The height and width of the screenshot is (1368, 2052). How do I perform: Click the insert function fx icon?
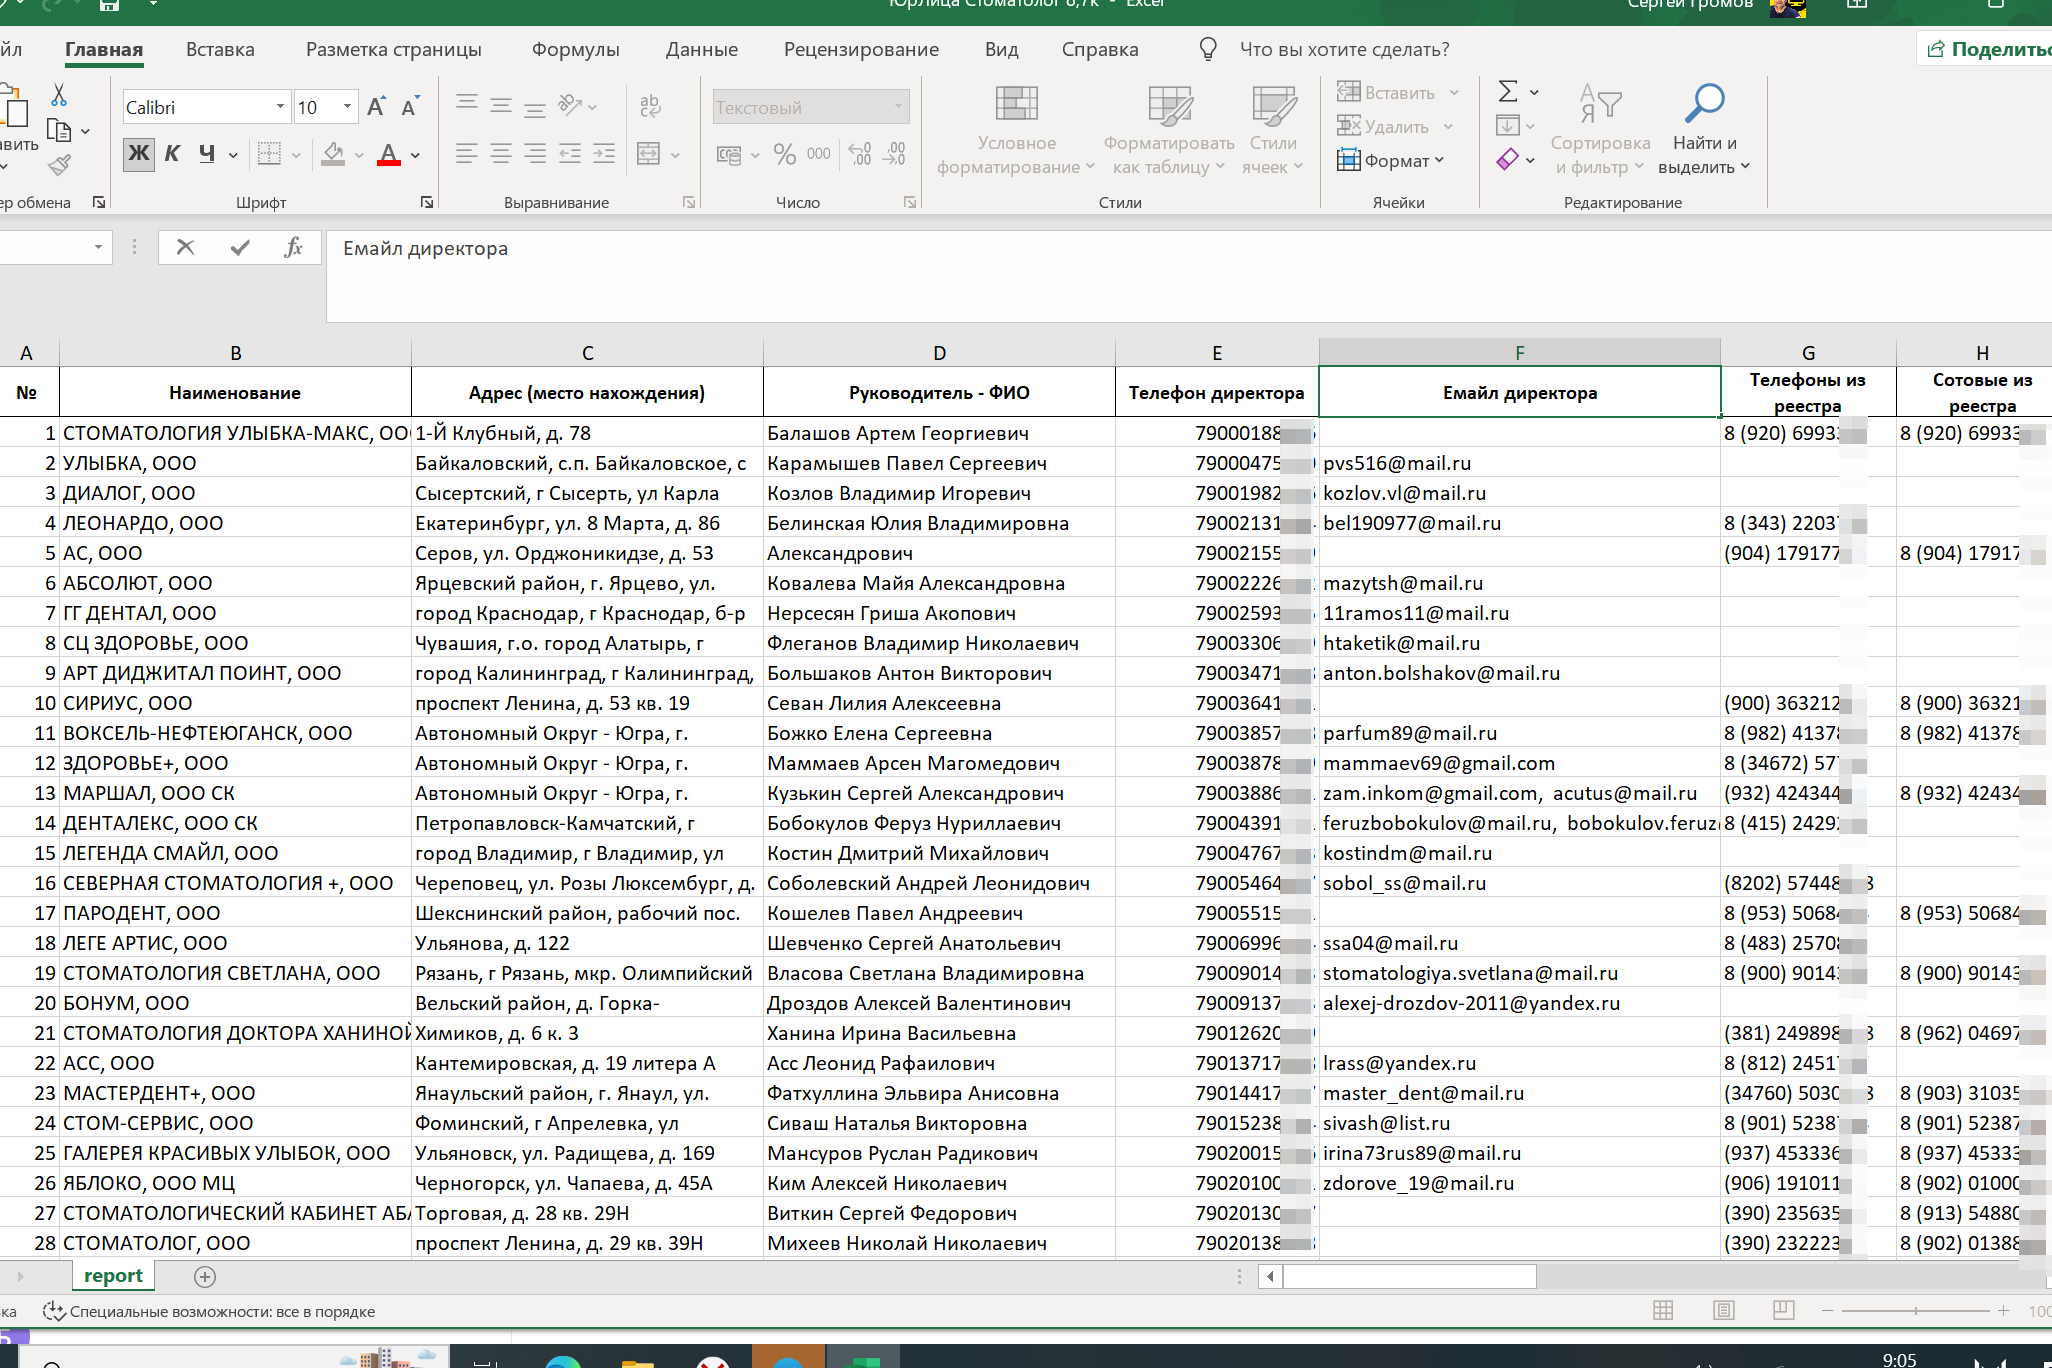click(x=293, y=247)
